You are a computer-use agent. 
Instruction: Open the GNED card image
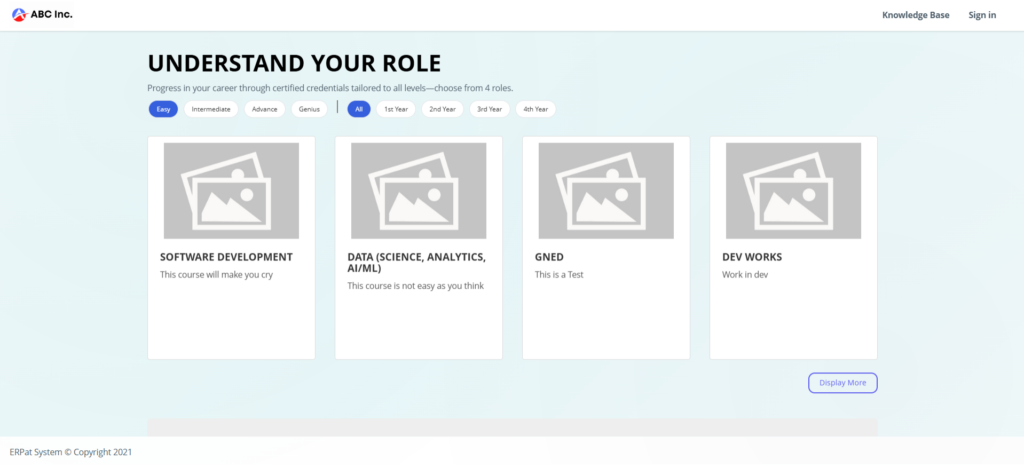click(x=606, y=191)
